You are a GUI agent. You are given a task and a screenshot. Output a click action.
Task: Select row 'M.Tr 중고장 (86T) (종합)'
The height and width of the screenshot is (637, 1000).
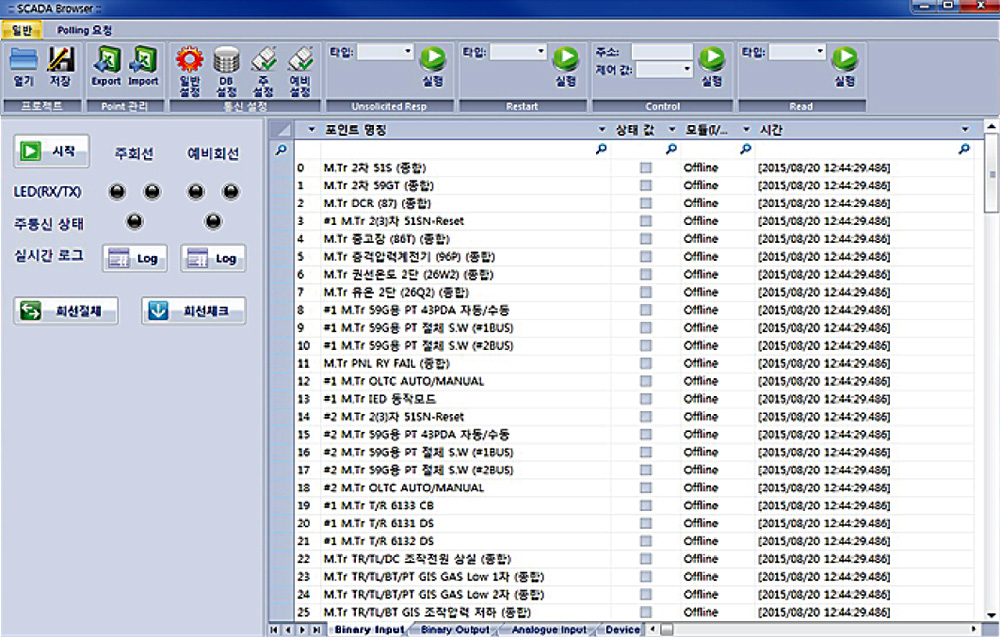[x=635, y=239]
